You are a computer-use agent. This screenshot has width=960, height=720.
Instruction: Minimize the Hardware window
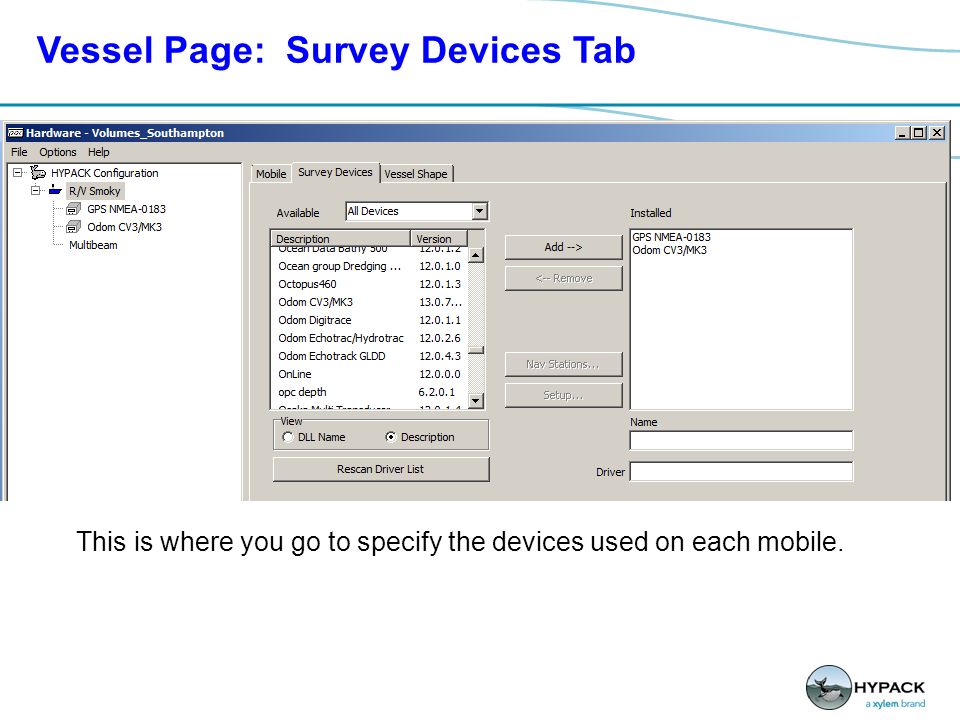[x=902, y=133]
